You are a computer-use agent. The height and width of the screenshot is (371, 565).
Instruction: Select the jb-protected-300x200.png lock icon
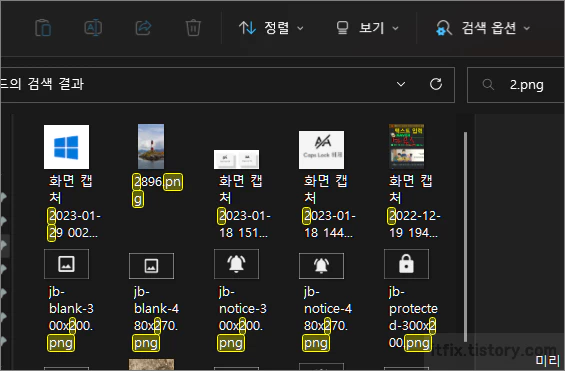406,264
